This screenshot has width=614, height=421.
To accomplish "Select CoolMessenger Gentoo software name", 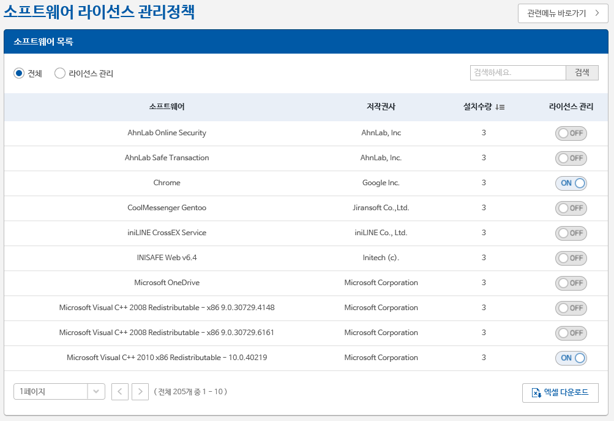I will (x=167, y=208).
